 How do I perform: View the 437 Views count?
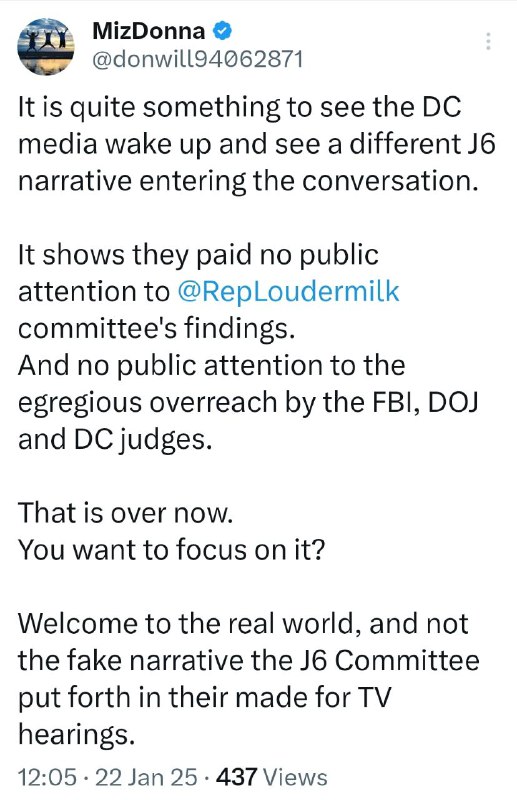tap(272, 777)
